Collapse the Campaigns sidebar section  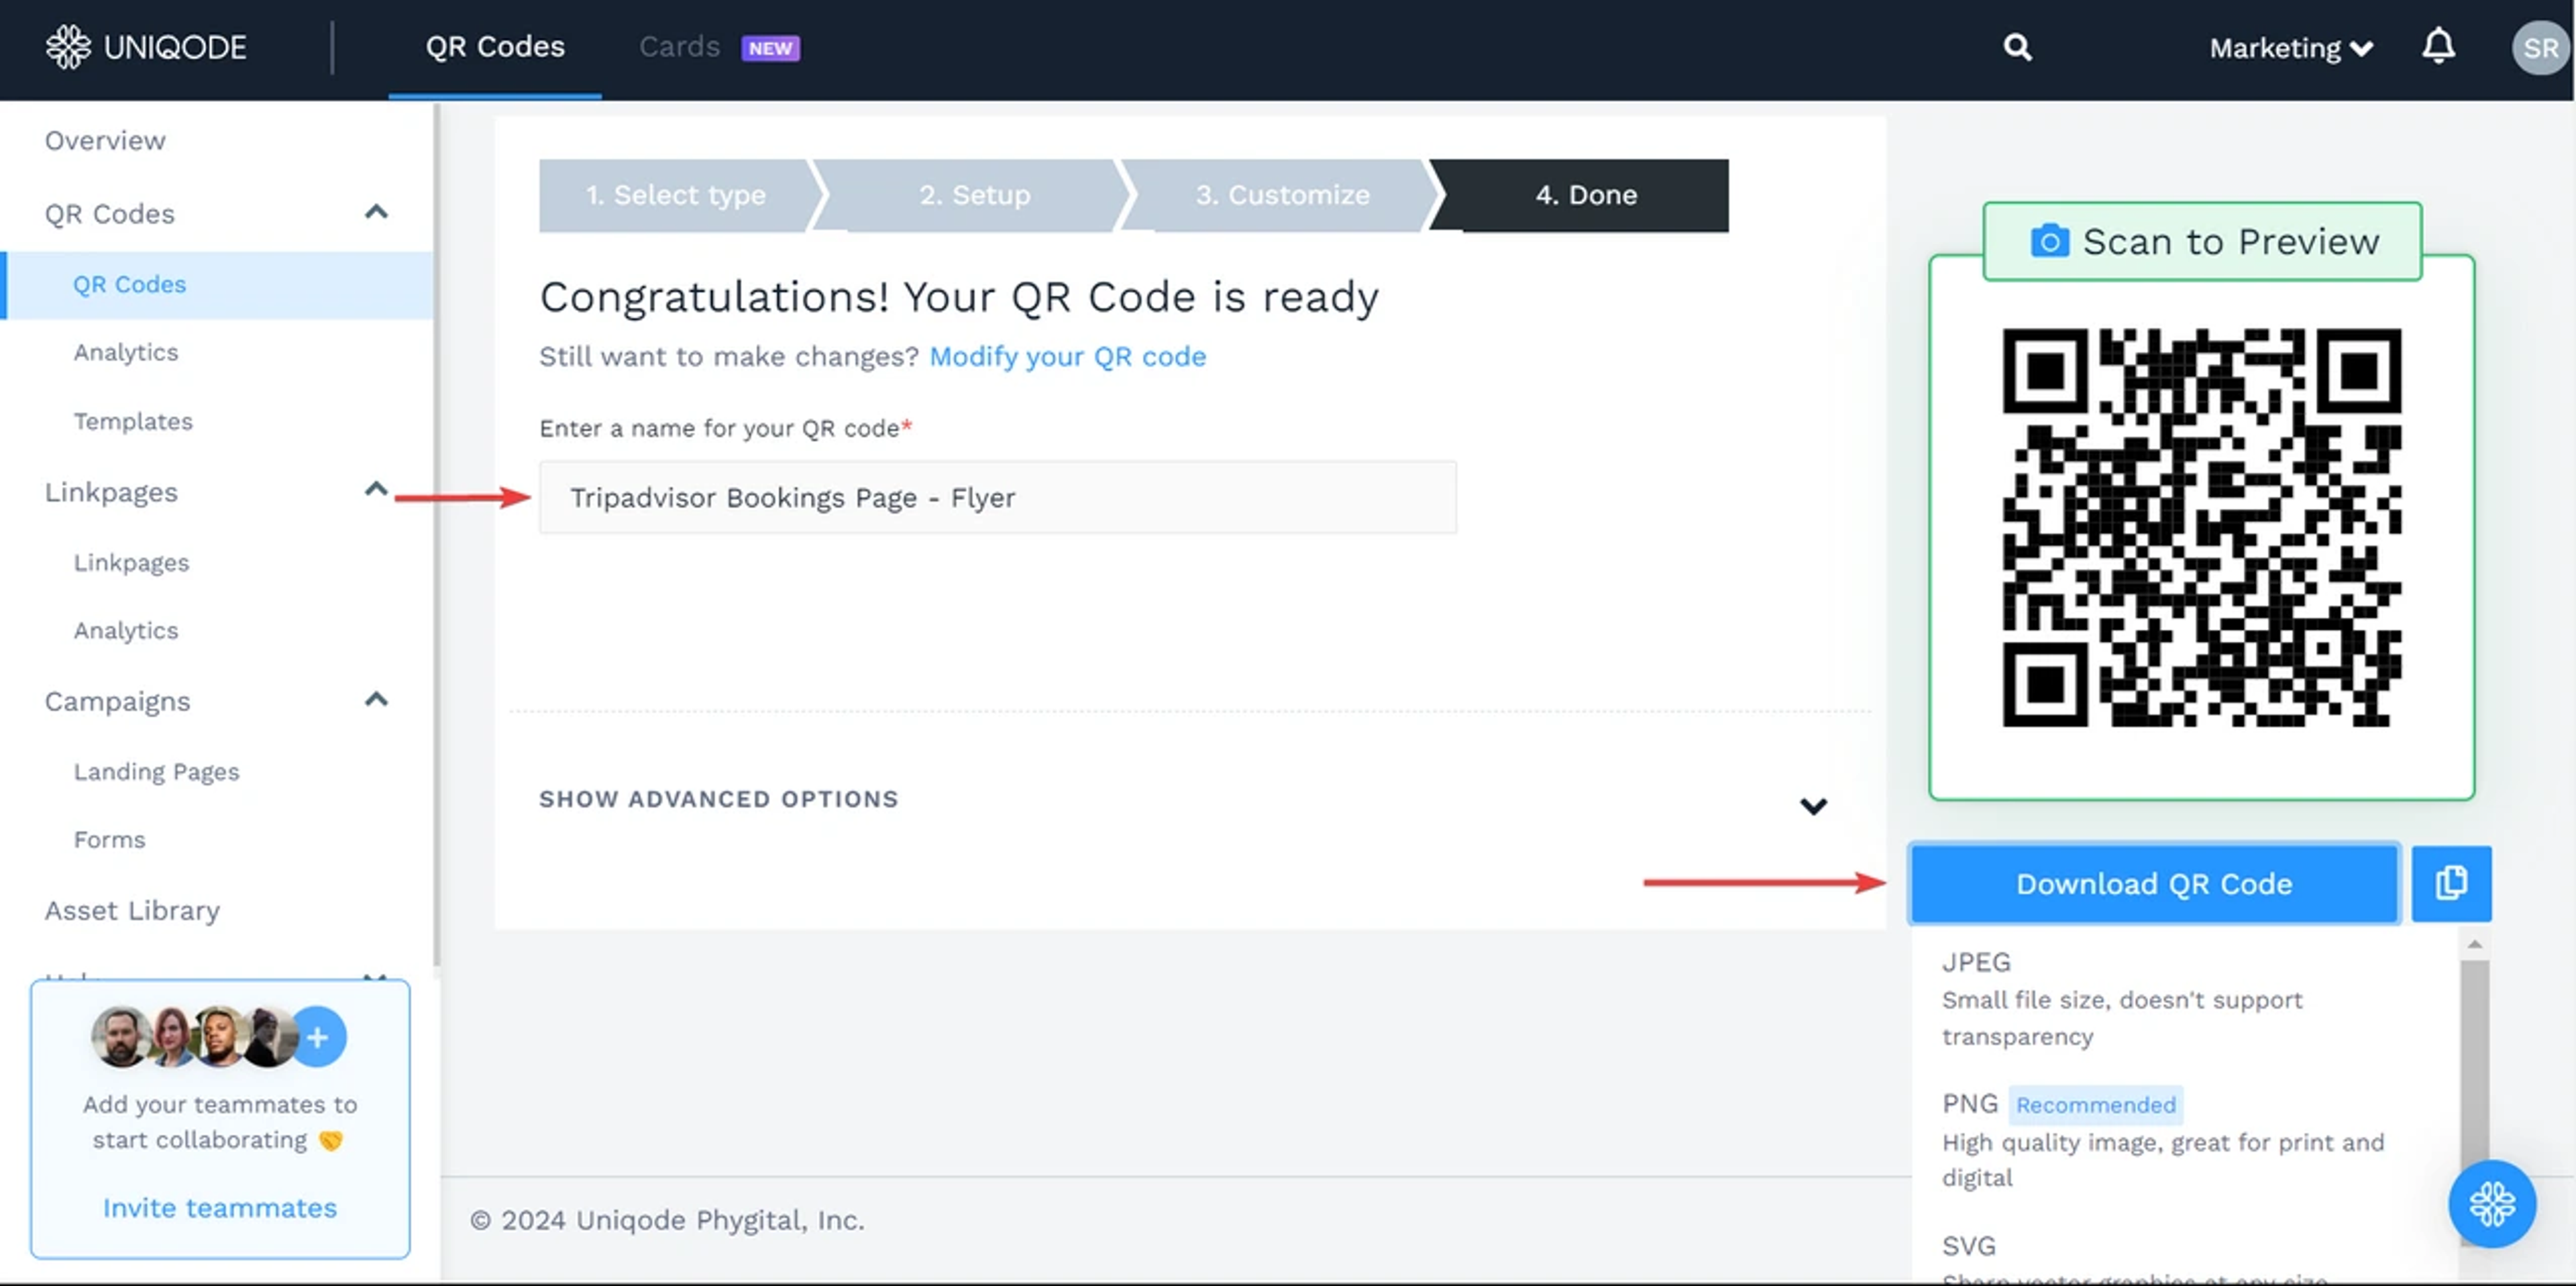coord(376,699)
